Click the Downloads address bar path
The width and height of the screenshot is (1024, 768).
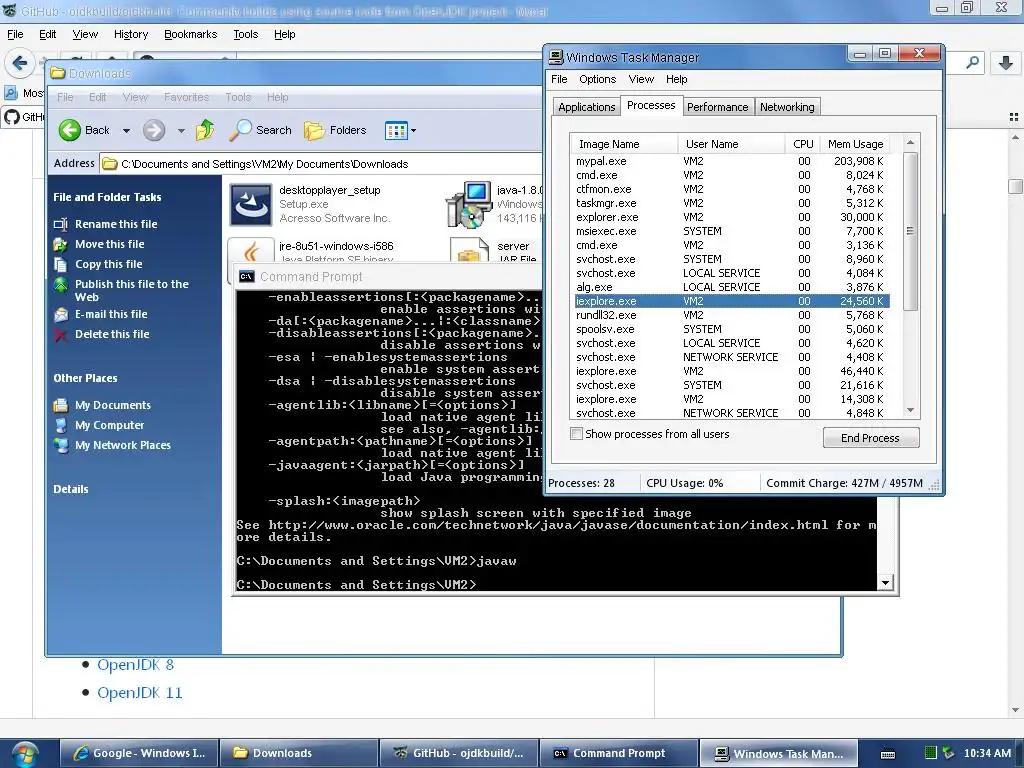pos(264,164)
